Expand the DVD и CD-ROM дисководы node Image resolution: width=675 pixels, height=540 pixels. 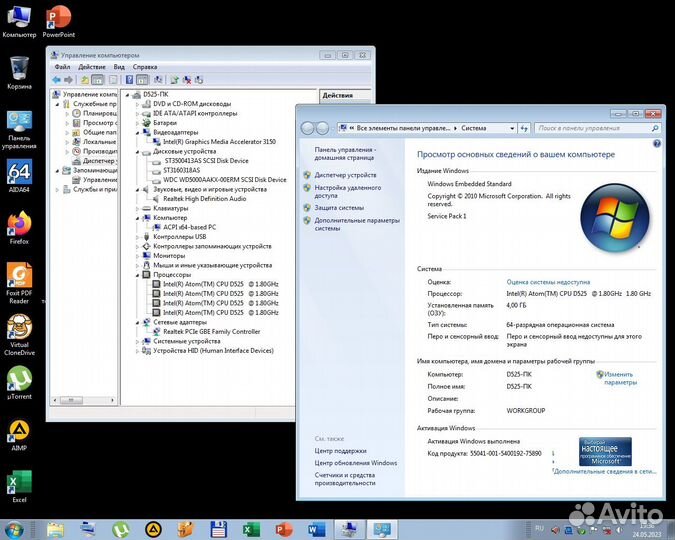(x=138, y=104)
